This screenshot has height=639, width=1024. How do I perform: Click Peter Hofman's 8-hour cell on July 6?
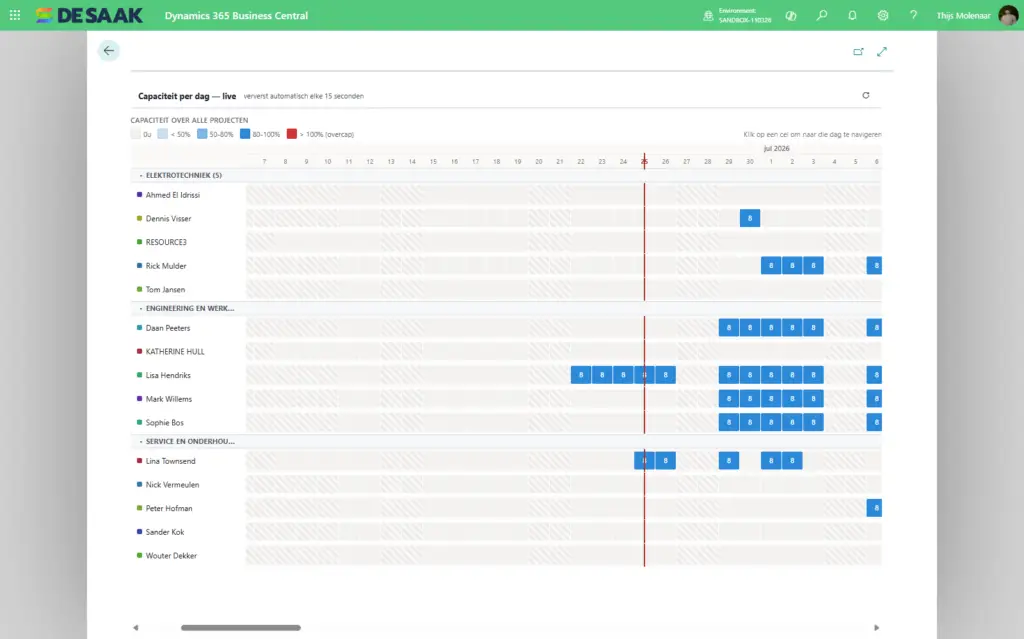(874, 508)
